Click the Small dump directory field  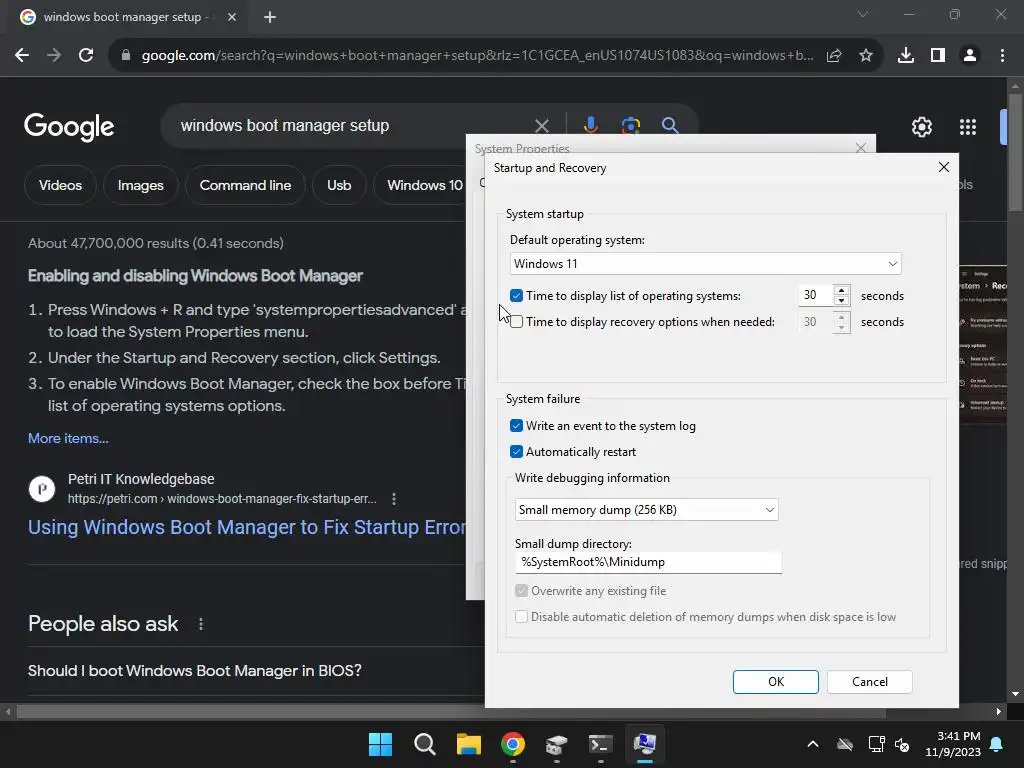[x=648, y=562]
